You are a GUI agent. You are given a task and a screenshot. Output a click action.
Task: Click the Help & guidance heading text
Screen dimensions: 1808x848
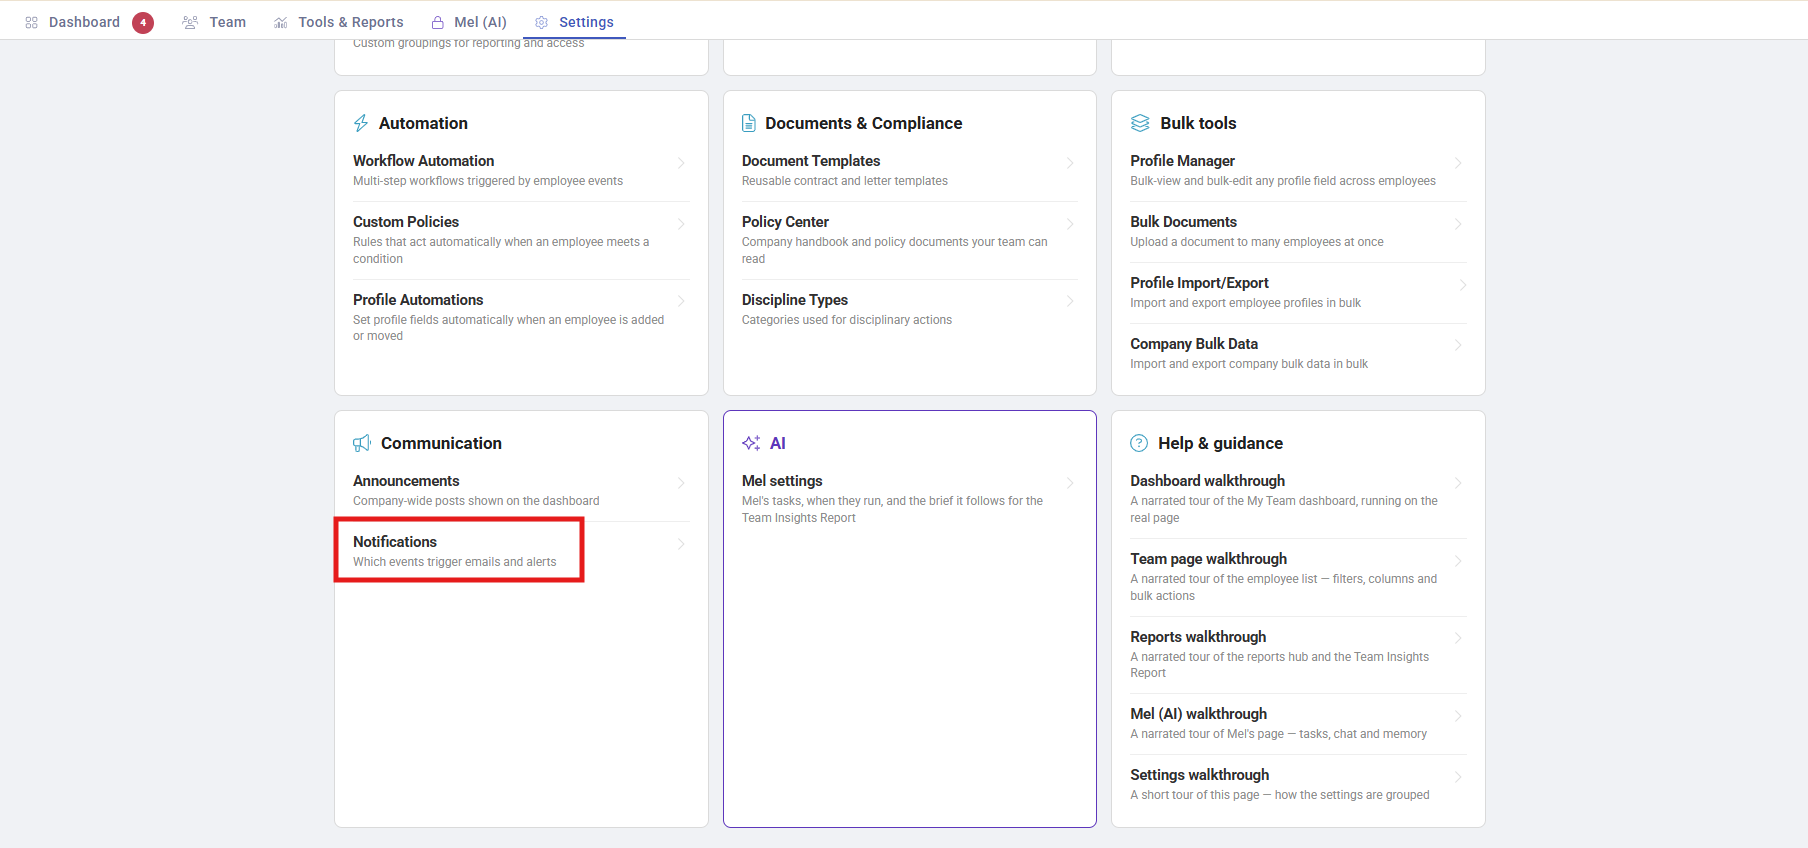point(1220,443)
